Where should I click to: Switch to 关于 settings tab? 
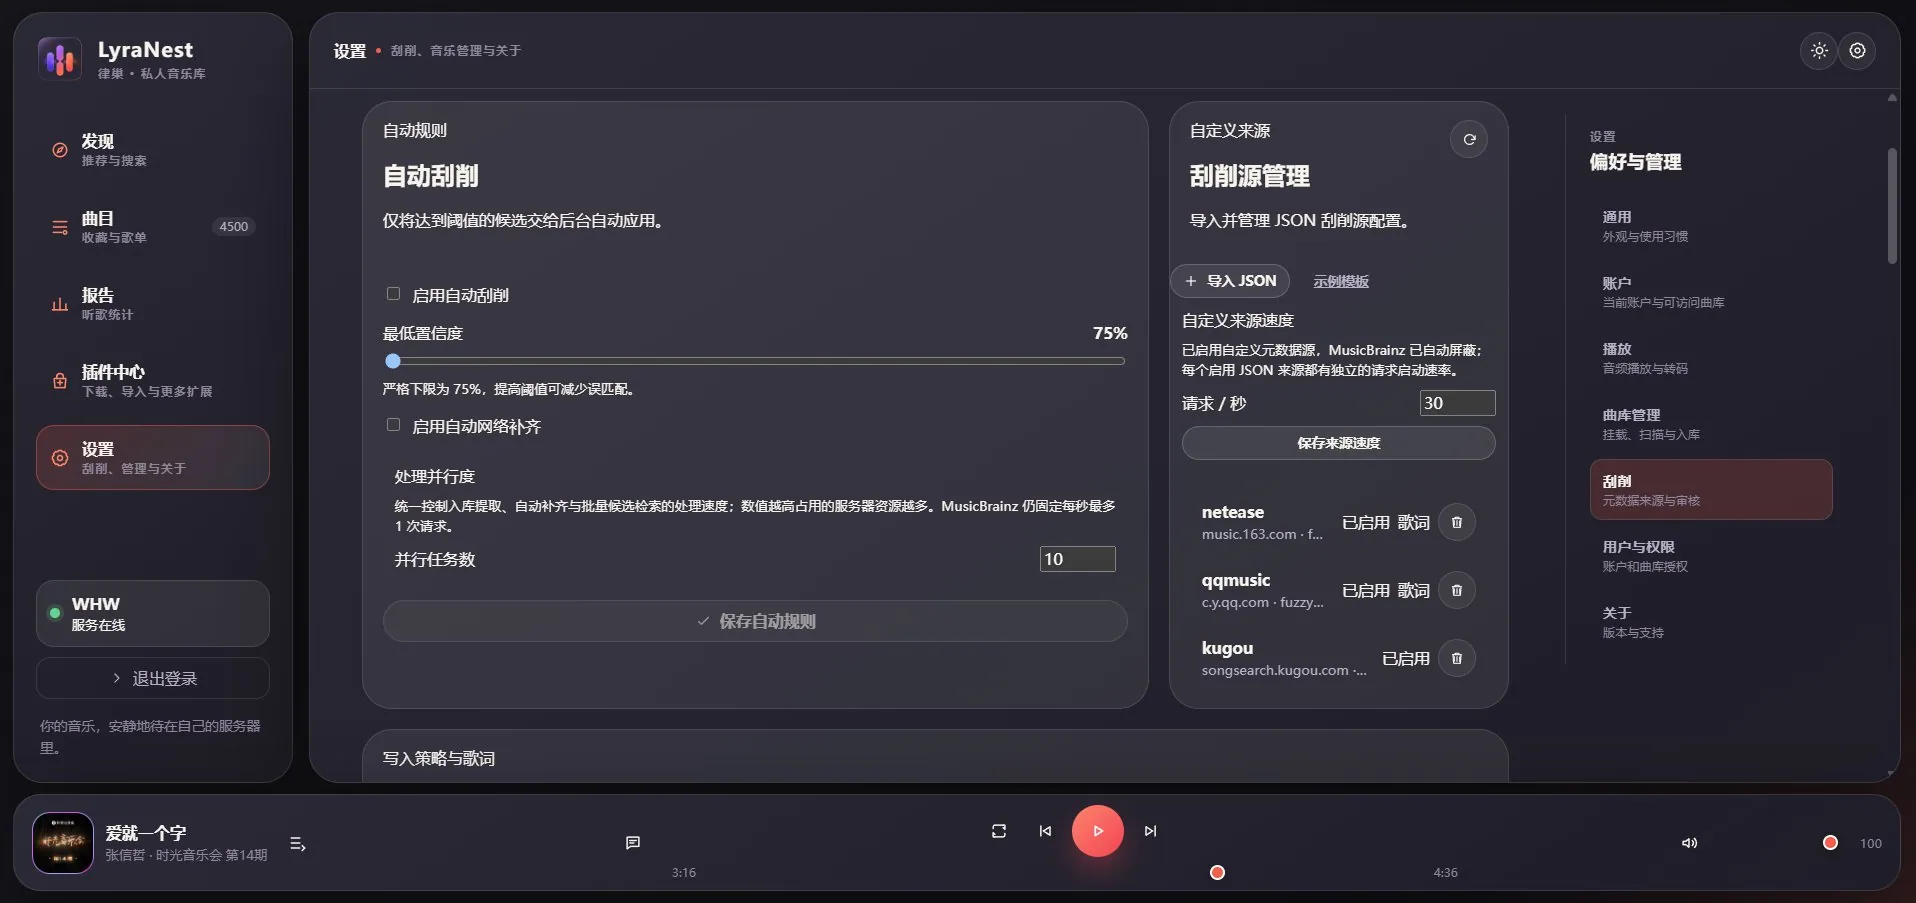[x=1711, y=622]
